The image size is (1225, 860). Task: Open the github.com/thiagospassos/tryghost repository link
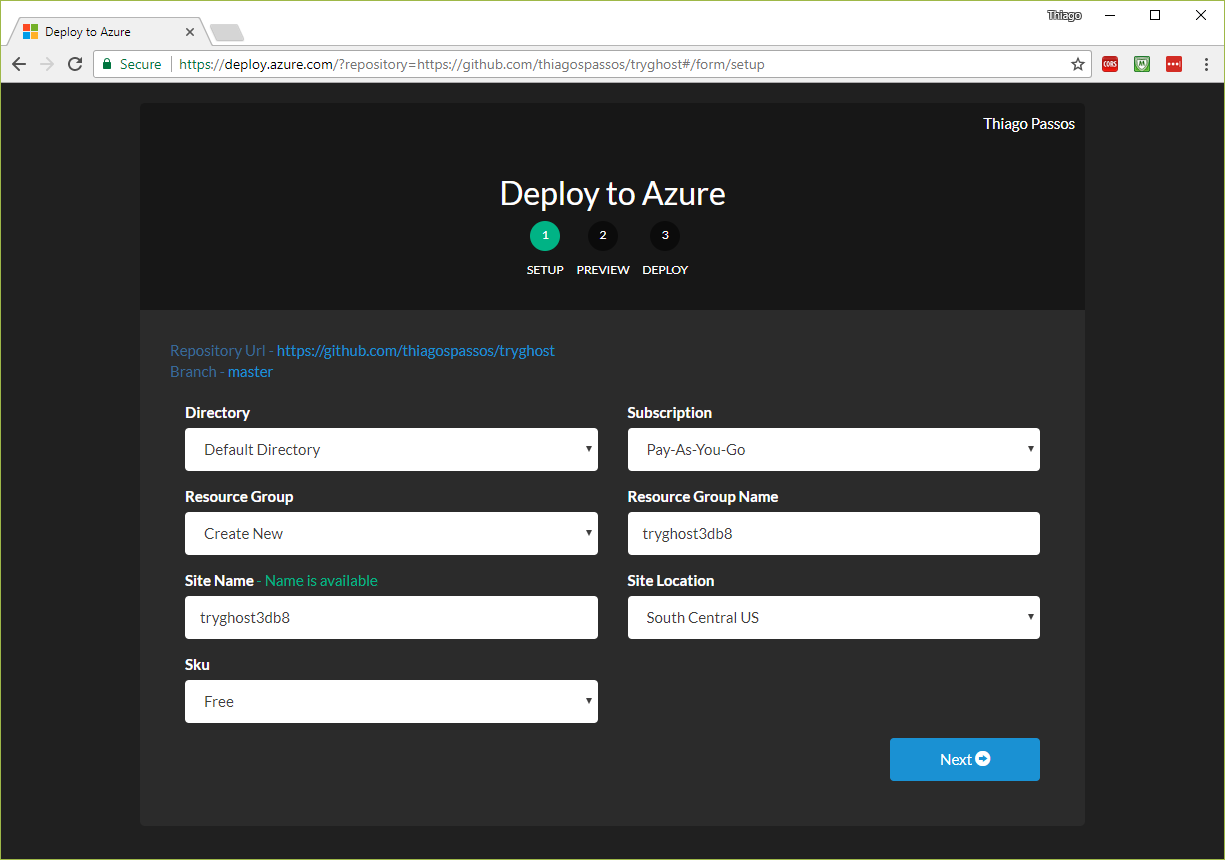(416, 351)
